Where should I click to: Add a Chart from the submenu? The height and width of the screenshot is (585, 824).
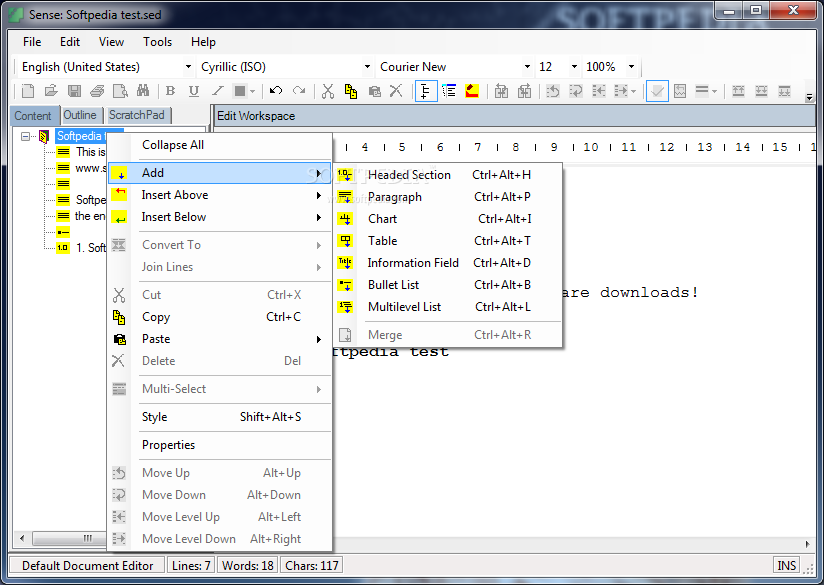448,219
